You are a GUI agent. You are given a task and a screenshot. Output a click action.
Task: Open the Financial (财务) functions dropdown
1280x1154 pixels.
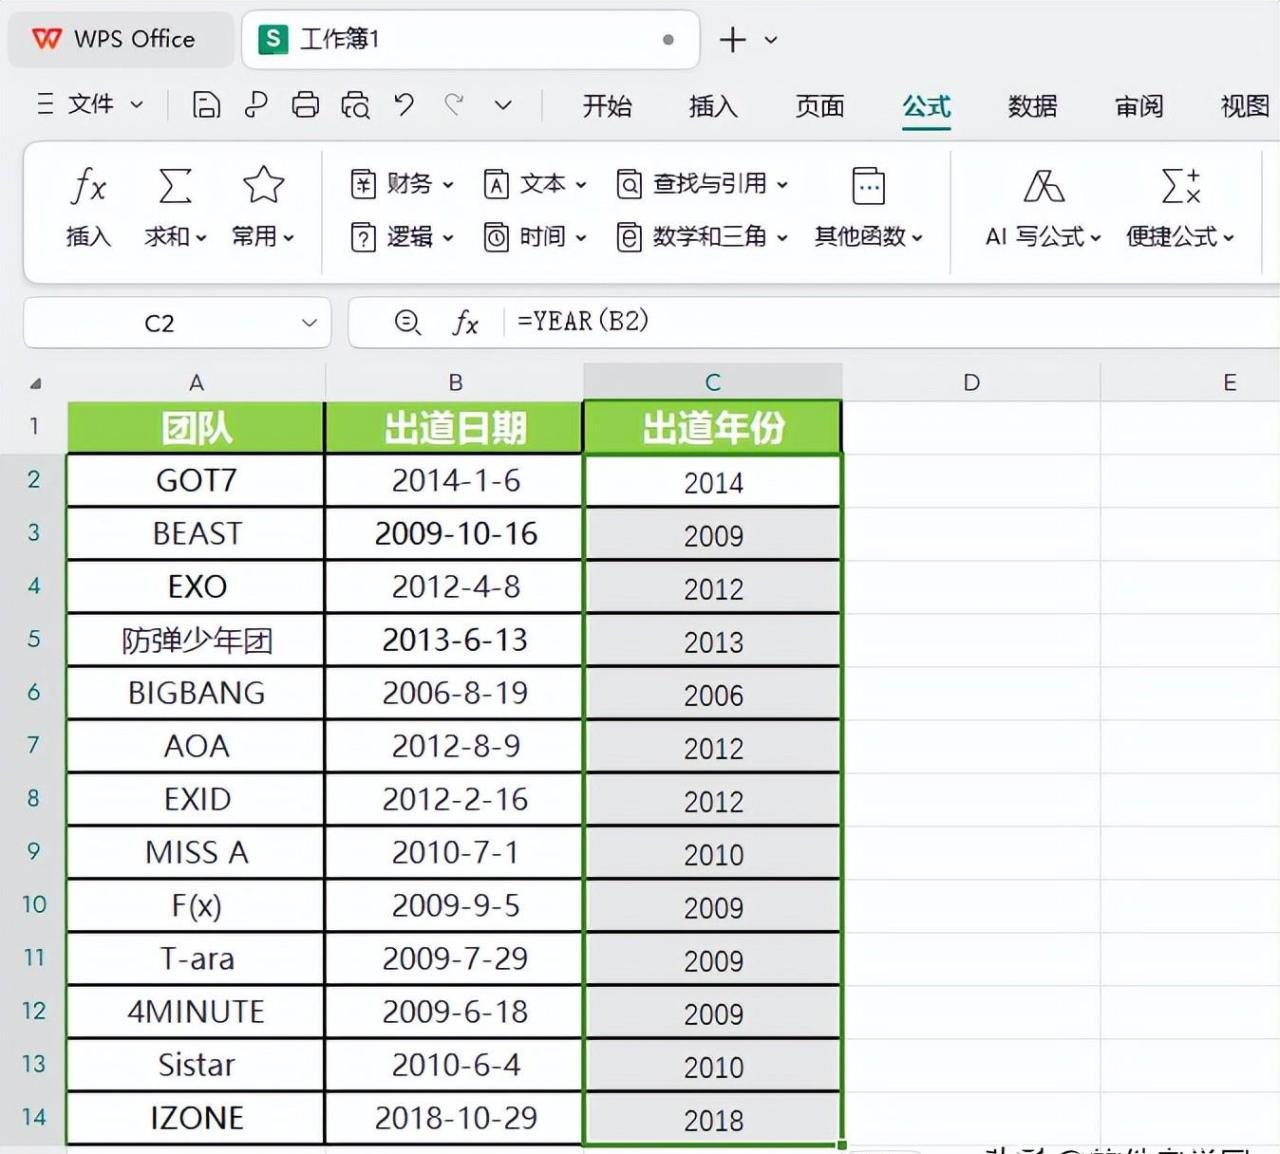(x=402, y=183)
